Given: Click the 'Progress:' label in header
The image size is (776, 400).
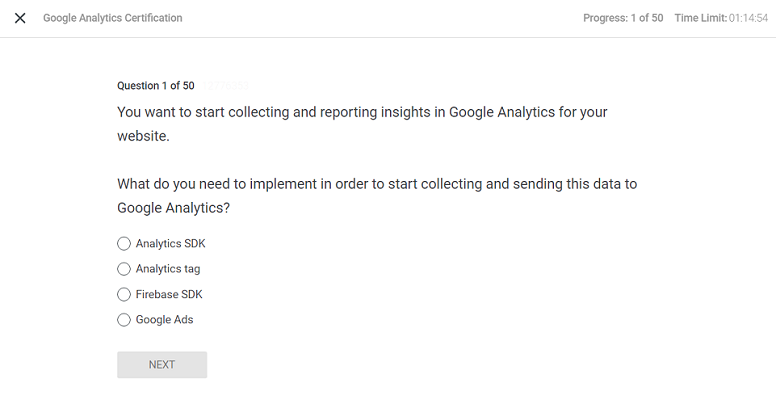Looking at the screenshot, I should click(605, 18).
